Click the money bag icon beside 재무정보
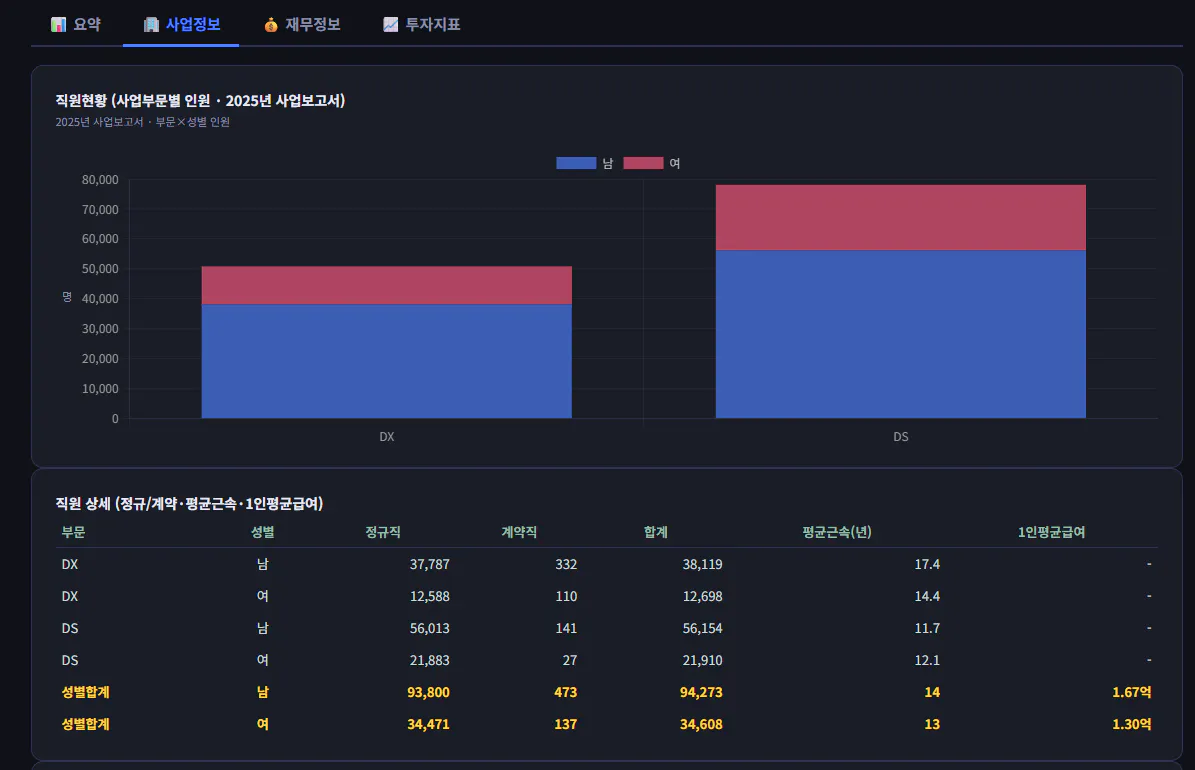1195x770 pixels. (x=271, y=24)
